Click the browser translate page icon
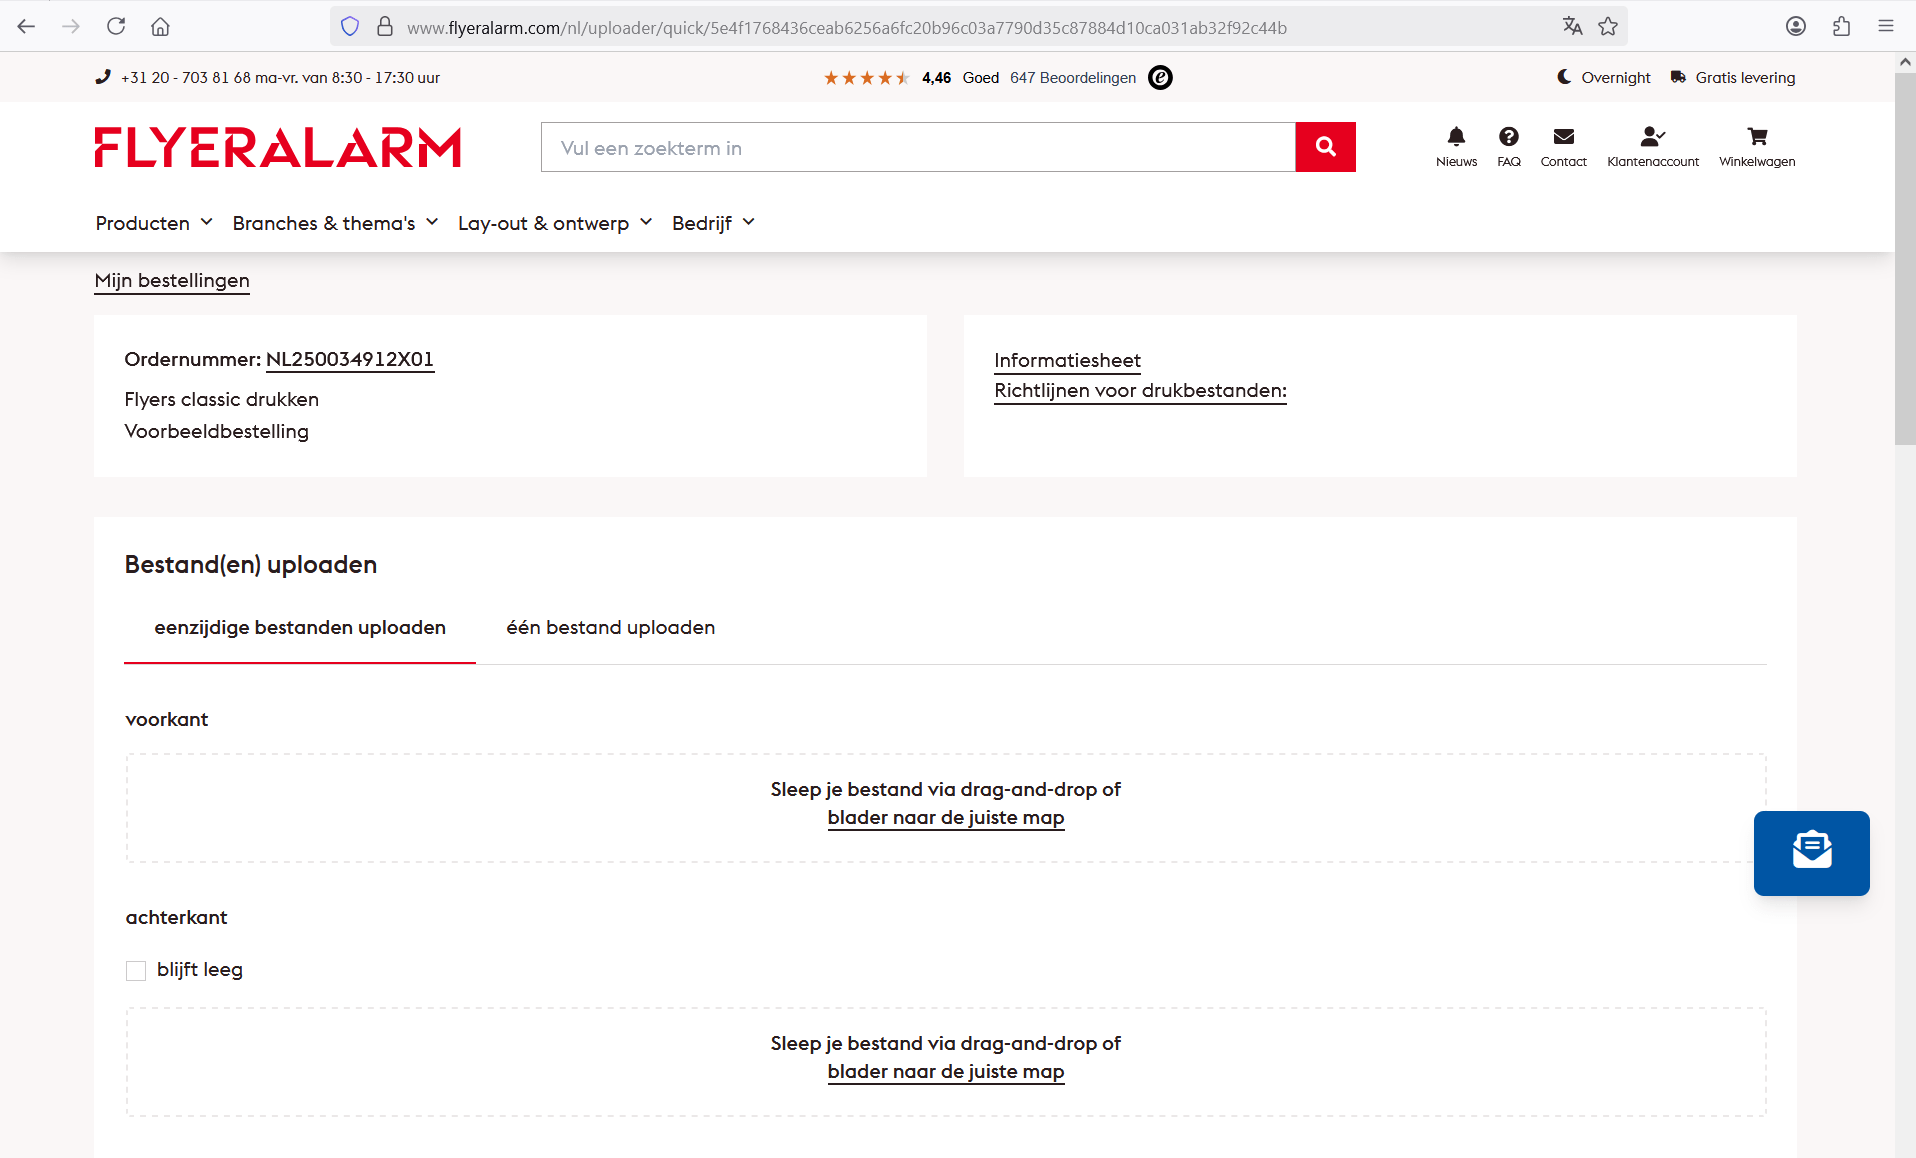 (1572, 27)
